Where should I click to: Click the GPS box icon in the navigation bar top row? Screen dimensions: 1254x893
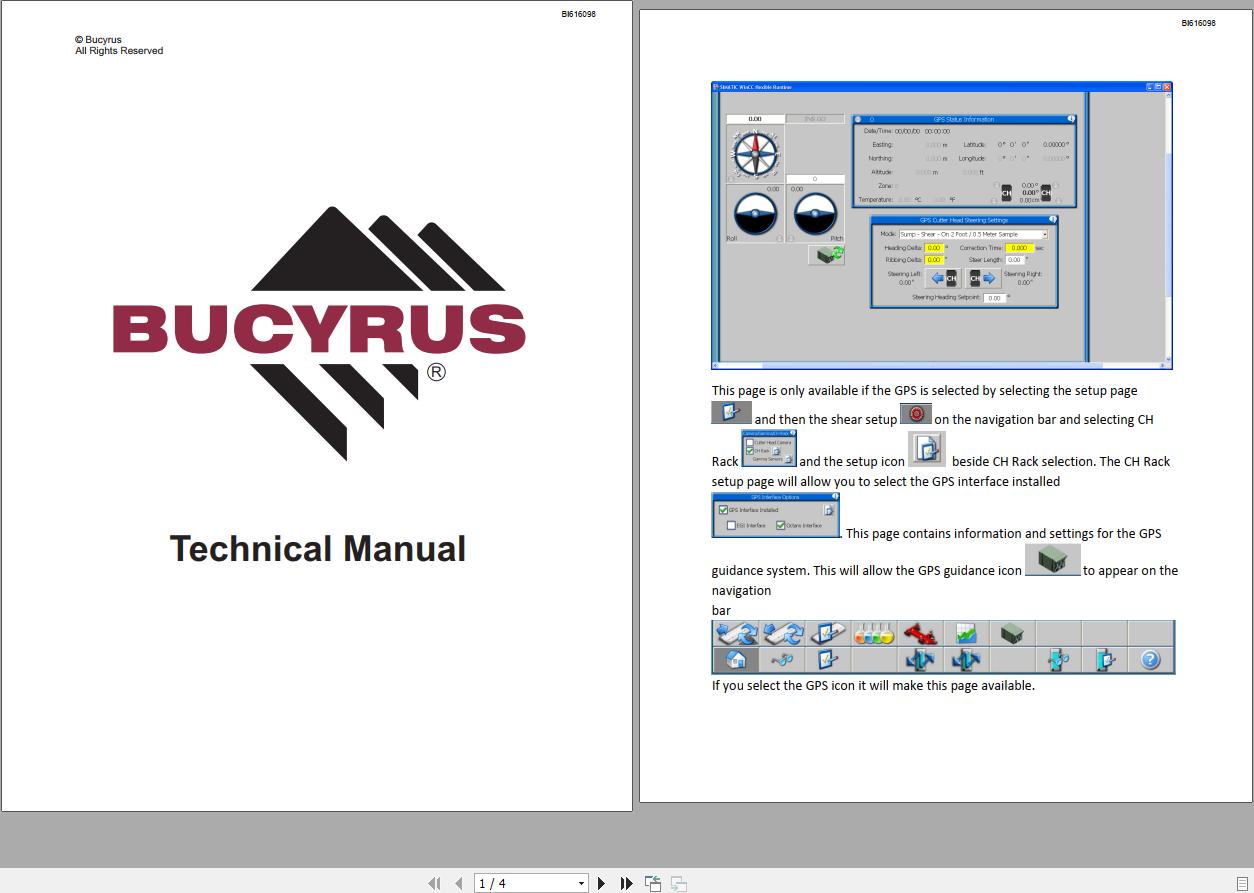[1011, 634]
